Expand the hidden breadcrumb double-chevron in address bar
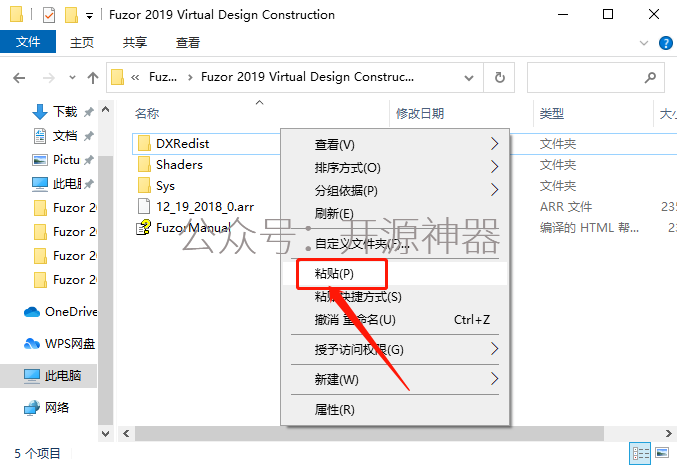The width and height of the screenshot is (677, 466). click(135, 78)
